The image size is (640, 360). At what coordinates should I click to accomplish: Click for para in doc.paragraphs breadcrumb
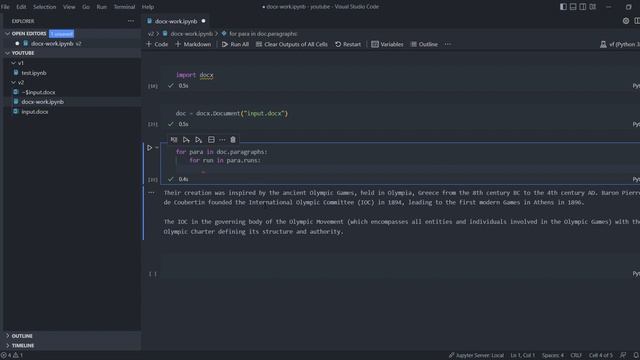[x=263, y=34]
